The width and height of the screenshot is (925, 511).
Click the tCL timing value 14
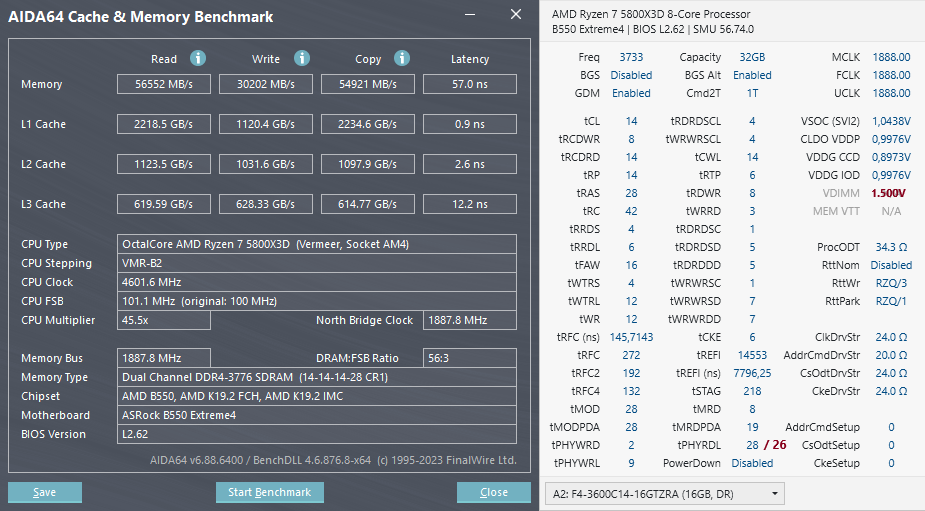click(x=631, y=121)
